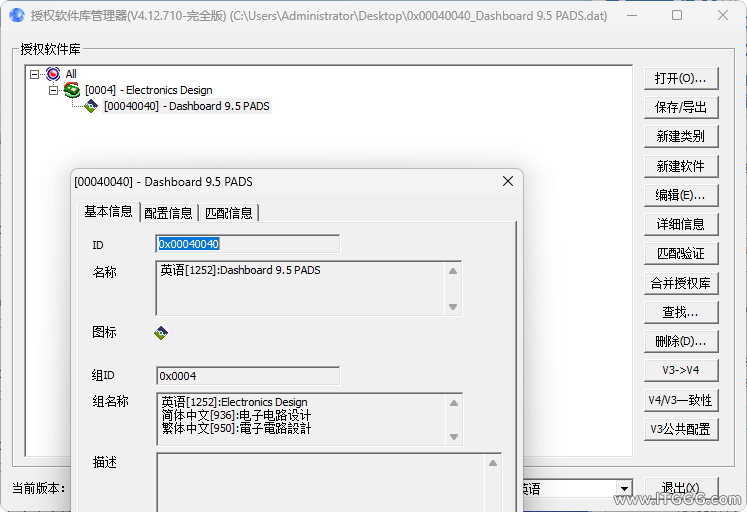The height and width of the screenshot is (512, 747).
Task: Click the 简体中文[936]:电子电路设计 line
Action: [236, 415]
